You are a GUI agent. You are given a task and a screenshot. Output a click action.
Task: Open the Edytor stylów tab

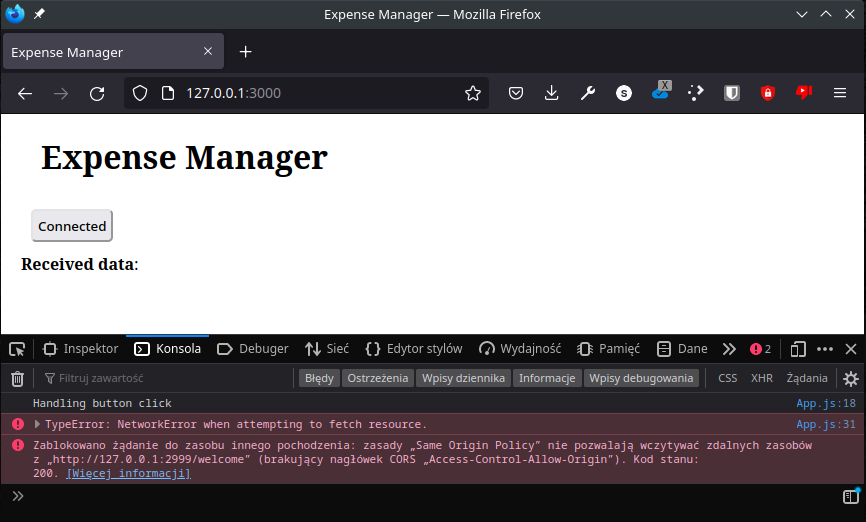click(414, 349)
